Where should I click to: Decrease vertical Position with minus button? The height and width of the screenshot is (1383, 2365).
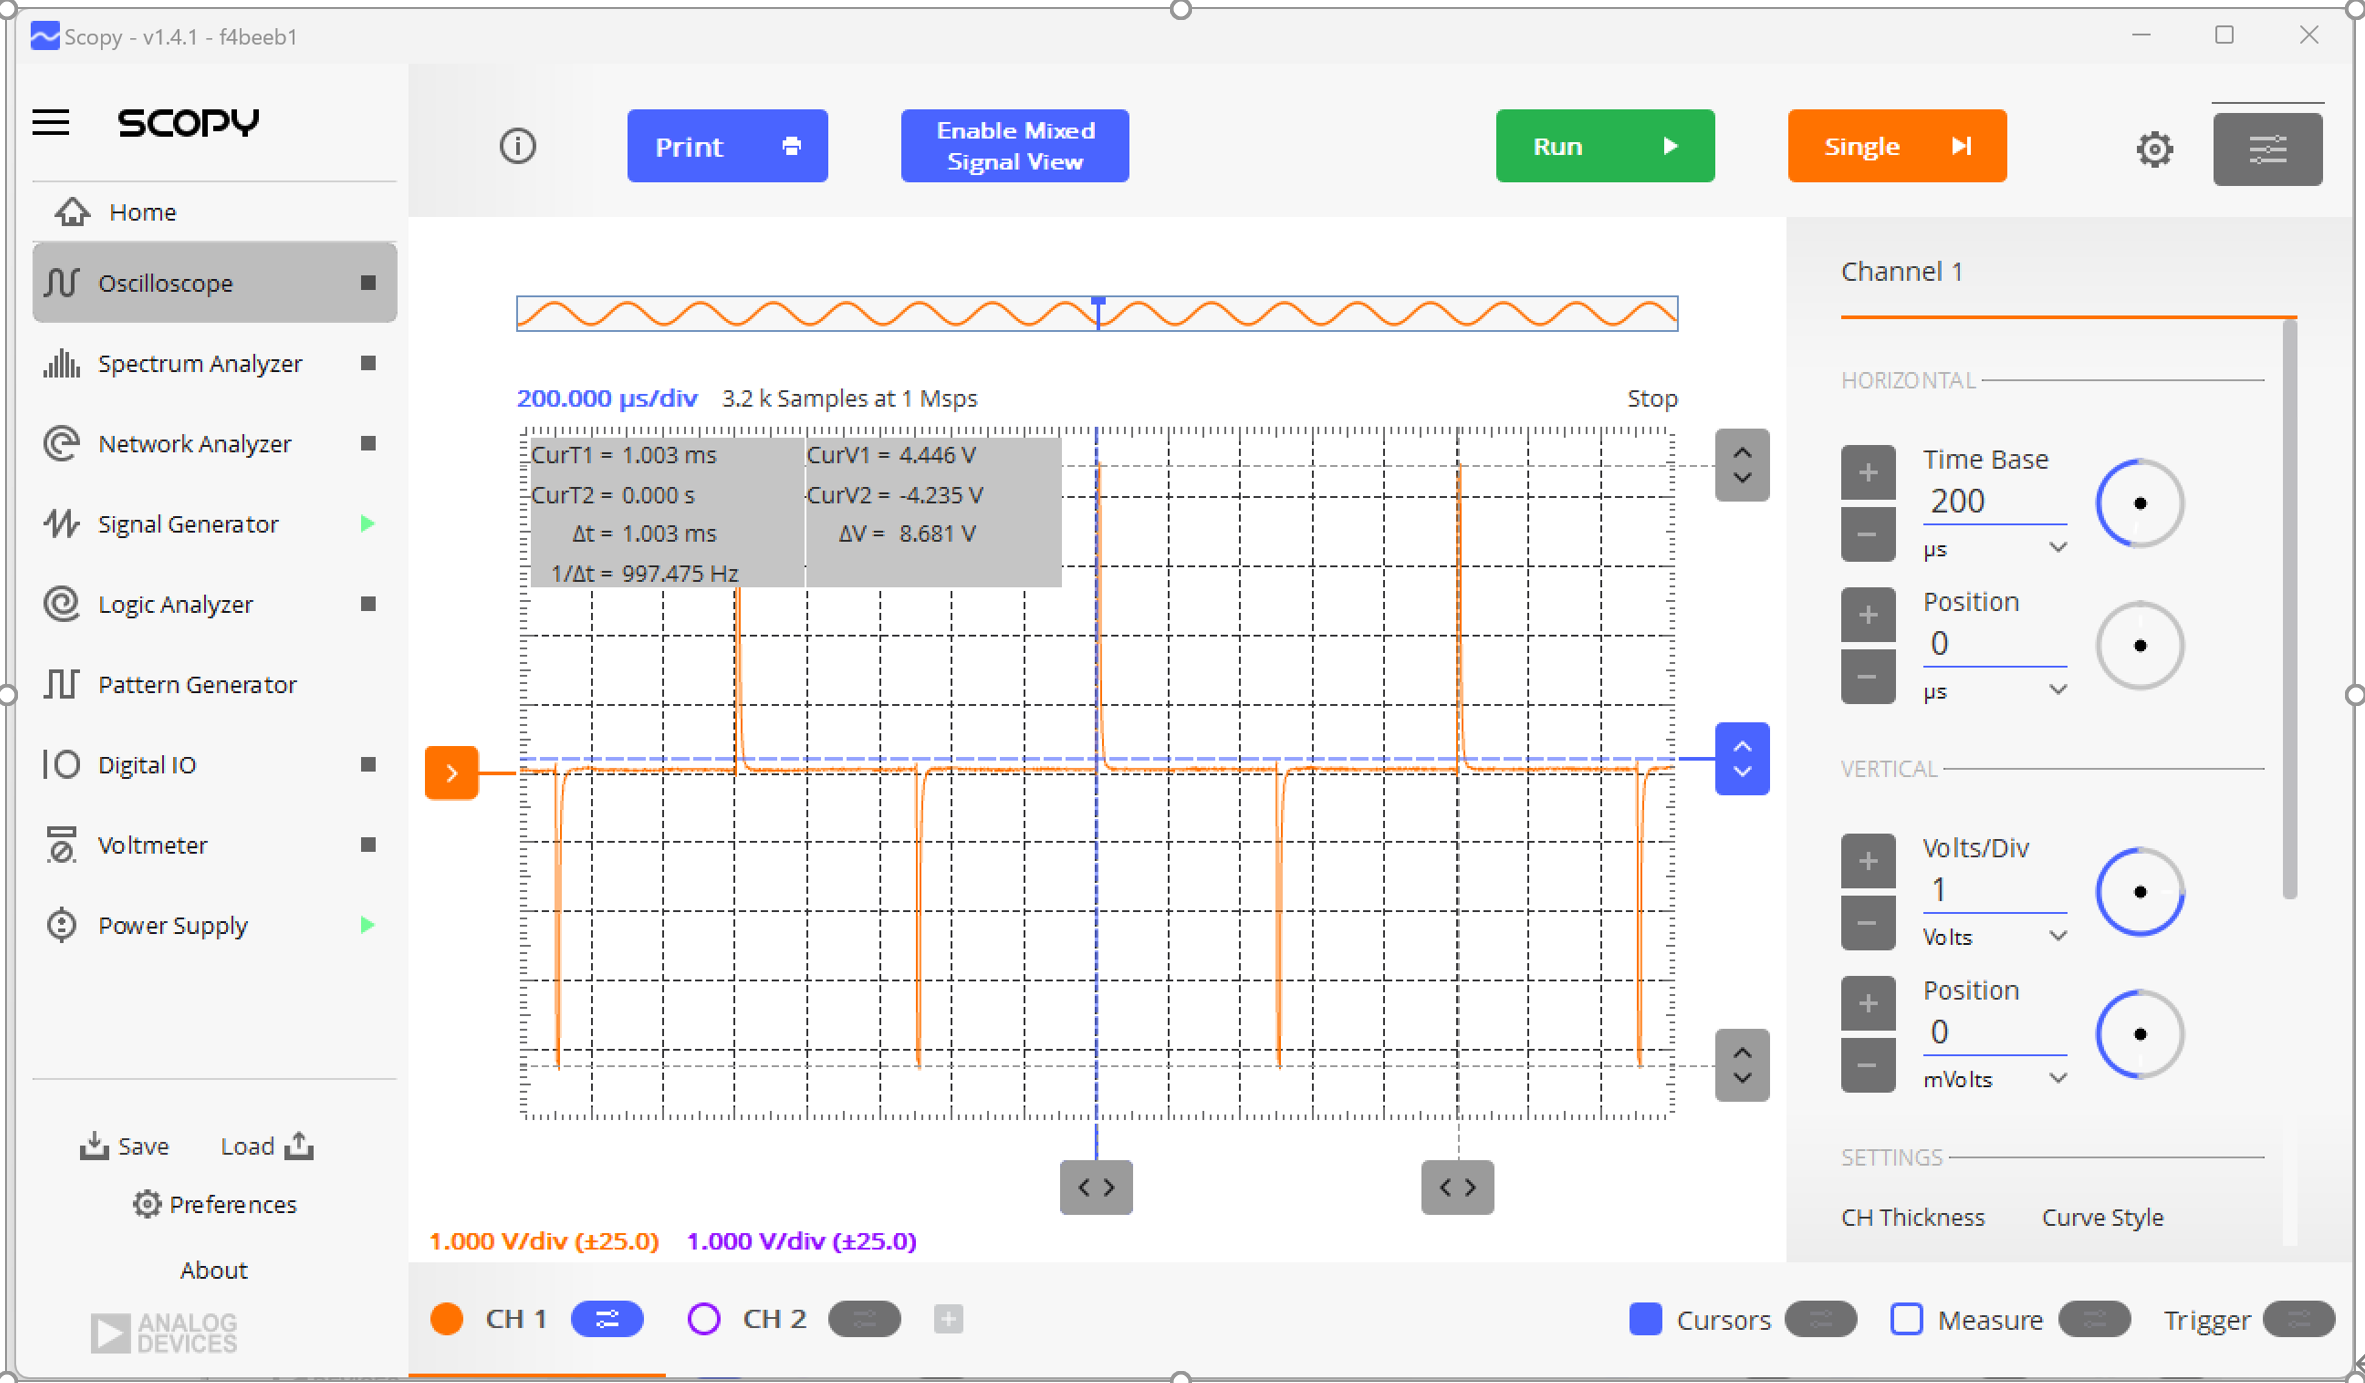tap(1867, 1065)
